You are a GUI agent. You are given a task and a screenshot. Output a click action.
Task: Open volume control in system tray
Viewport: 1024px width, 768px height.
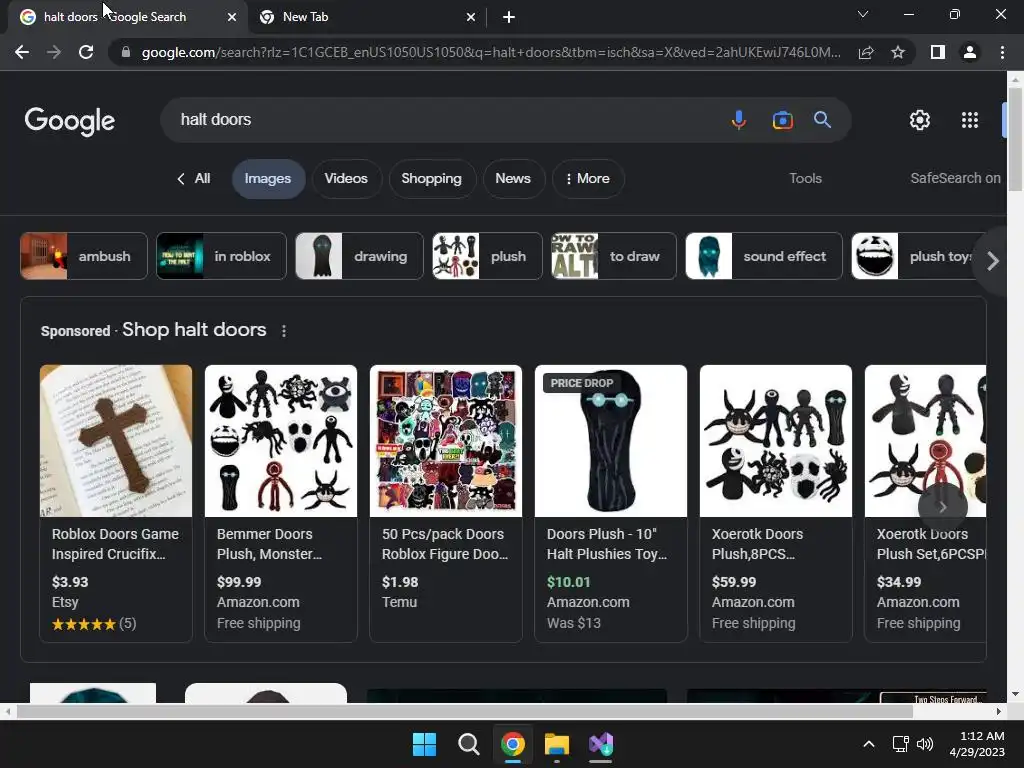click(925, 744)
